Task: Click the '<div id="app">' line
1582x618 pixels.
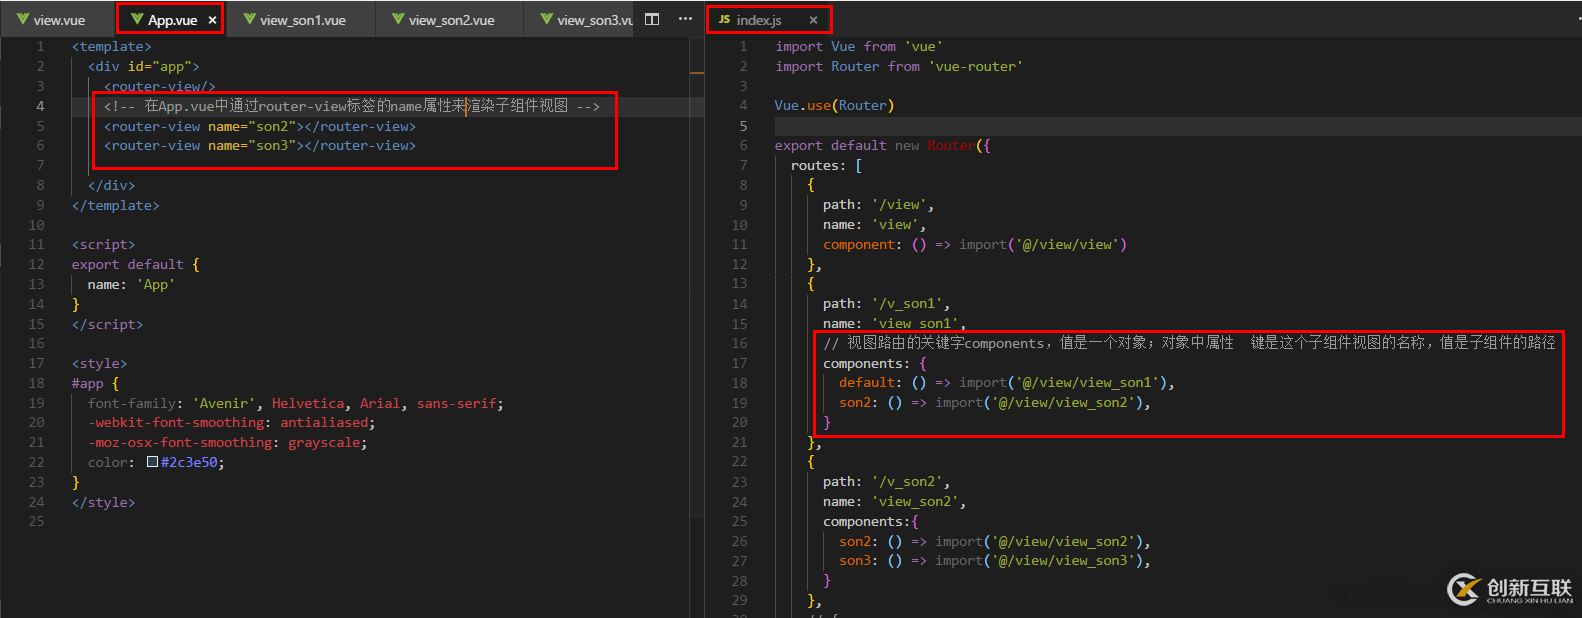Action: pos(144,66)
